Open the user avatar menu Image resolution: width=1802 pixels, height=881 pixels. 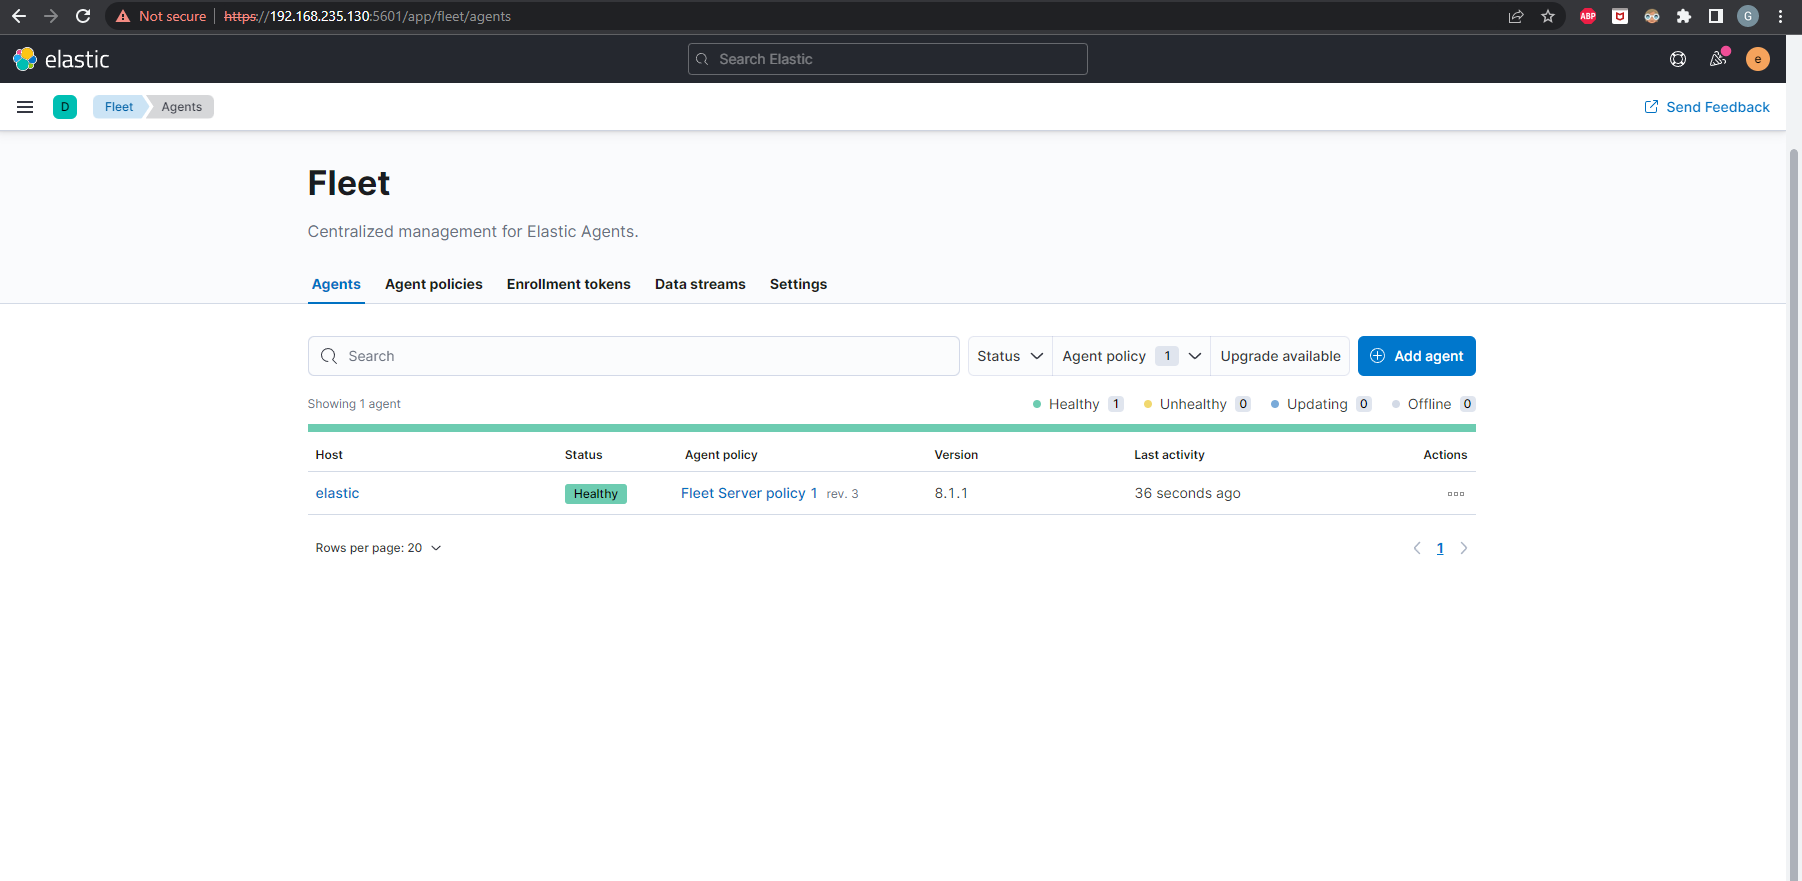(x=1757, y=59)
